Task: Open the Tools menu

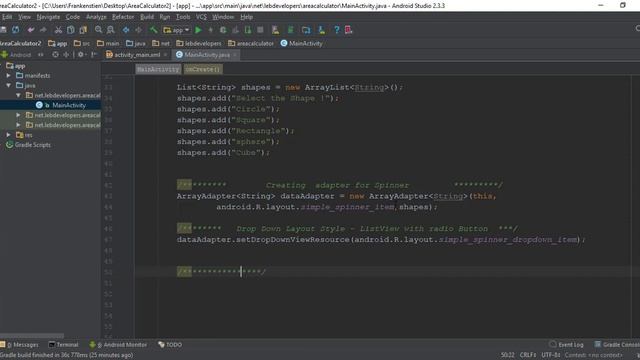Action: [x=183, y=17]
